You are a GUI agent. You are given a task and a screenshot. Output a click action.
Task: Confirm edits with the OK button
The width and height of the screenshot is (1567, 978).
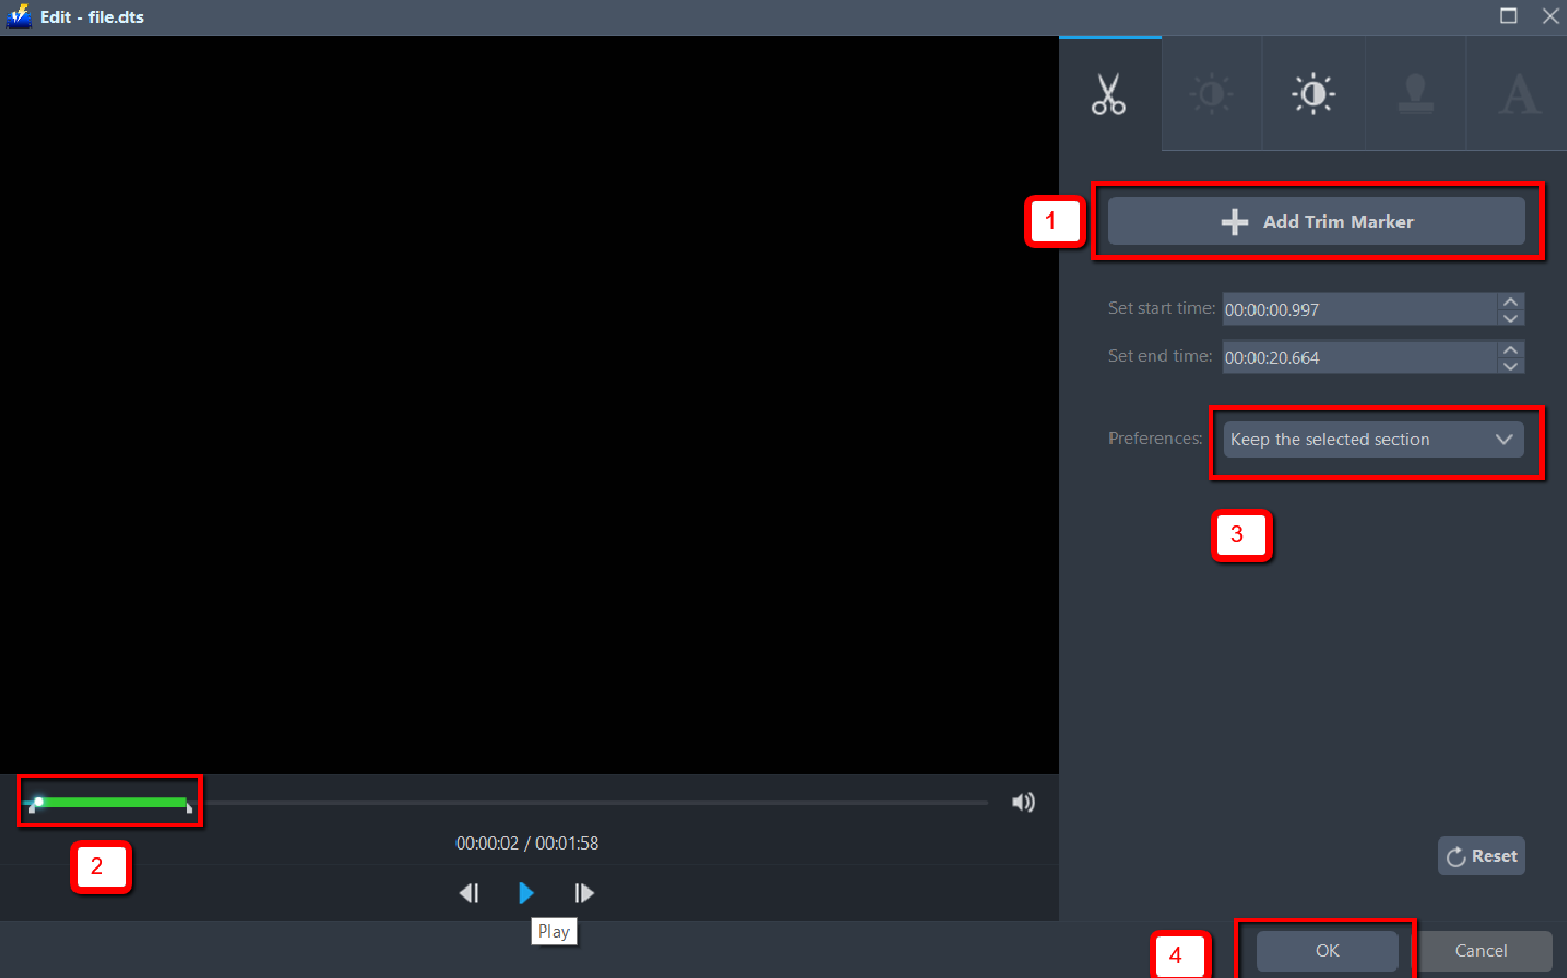click(x=1326, y=951)
